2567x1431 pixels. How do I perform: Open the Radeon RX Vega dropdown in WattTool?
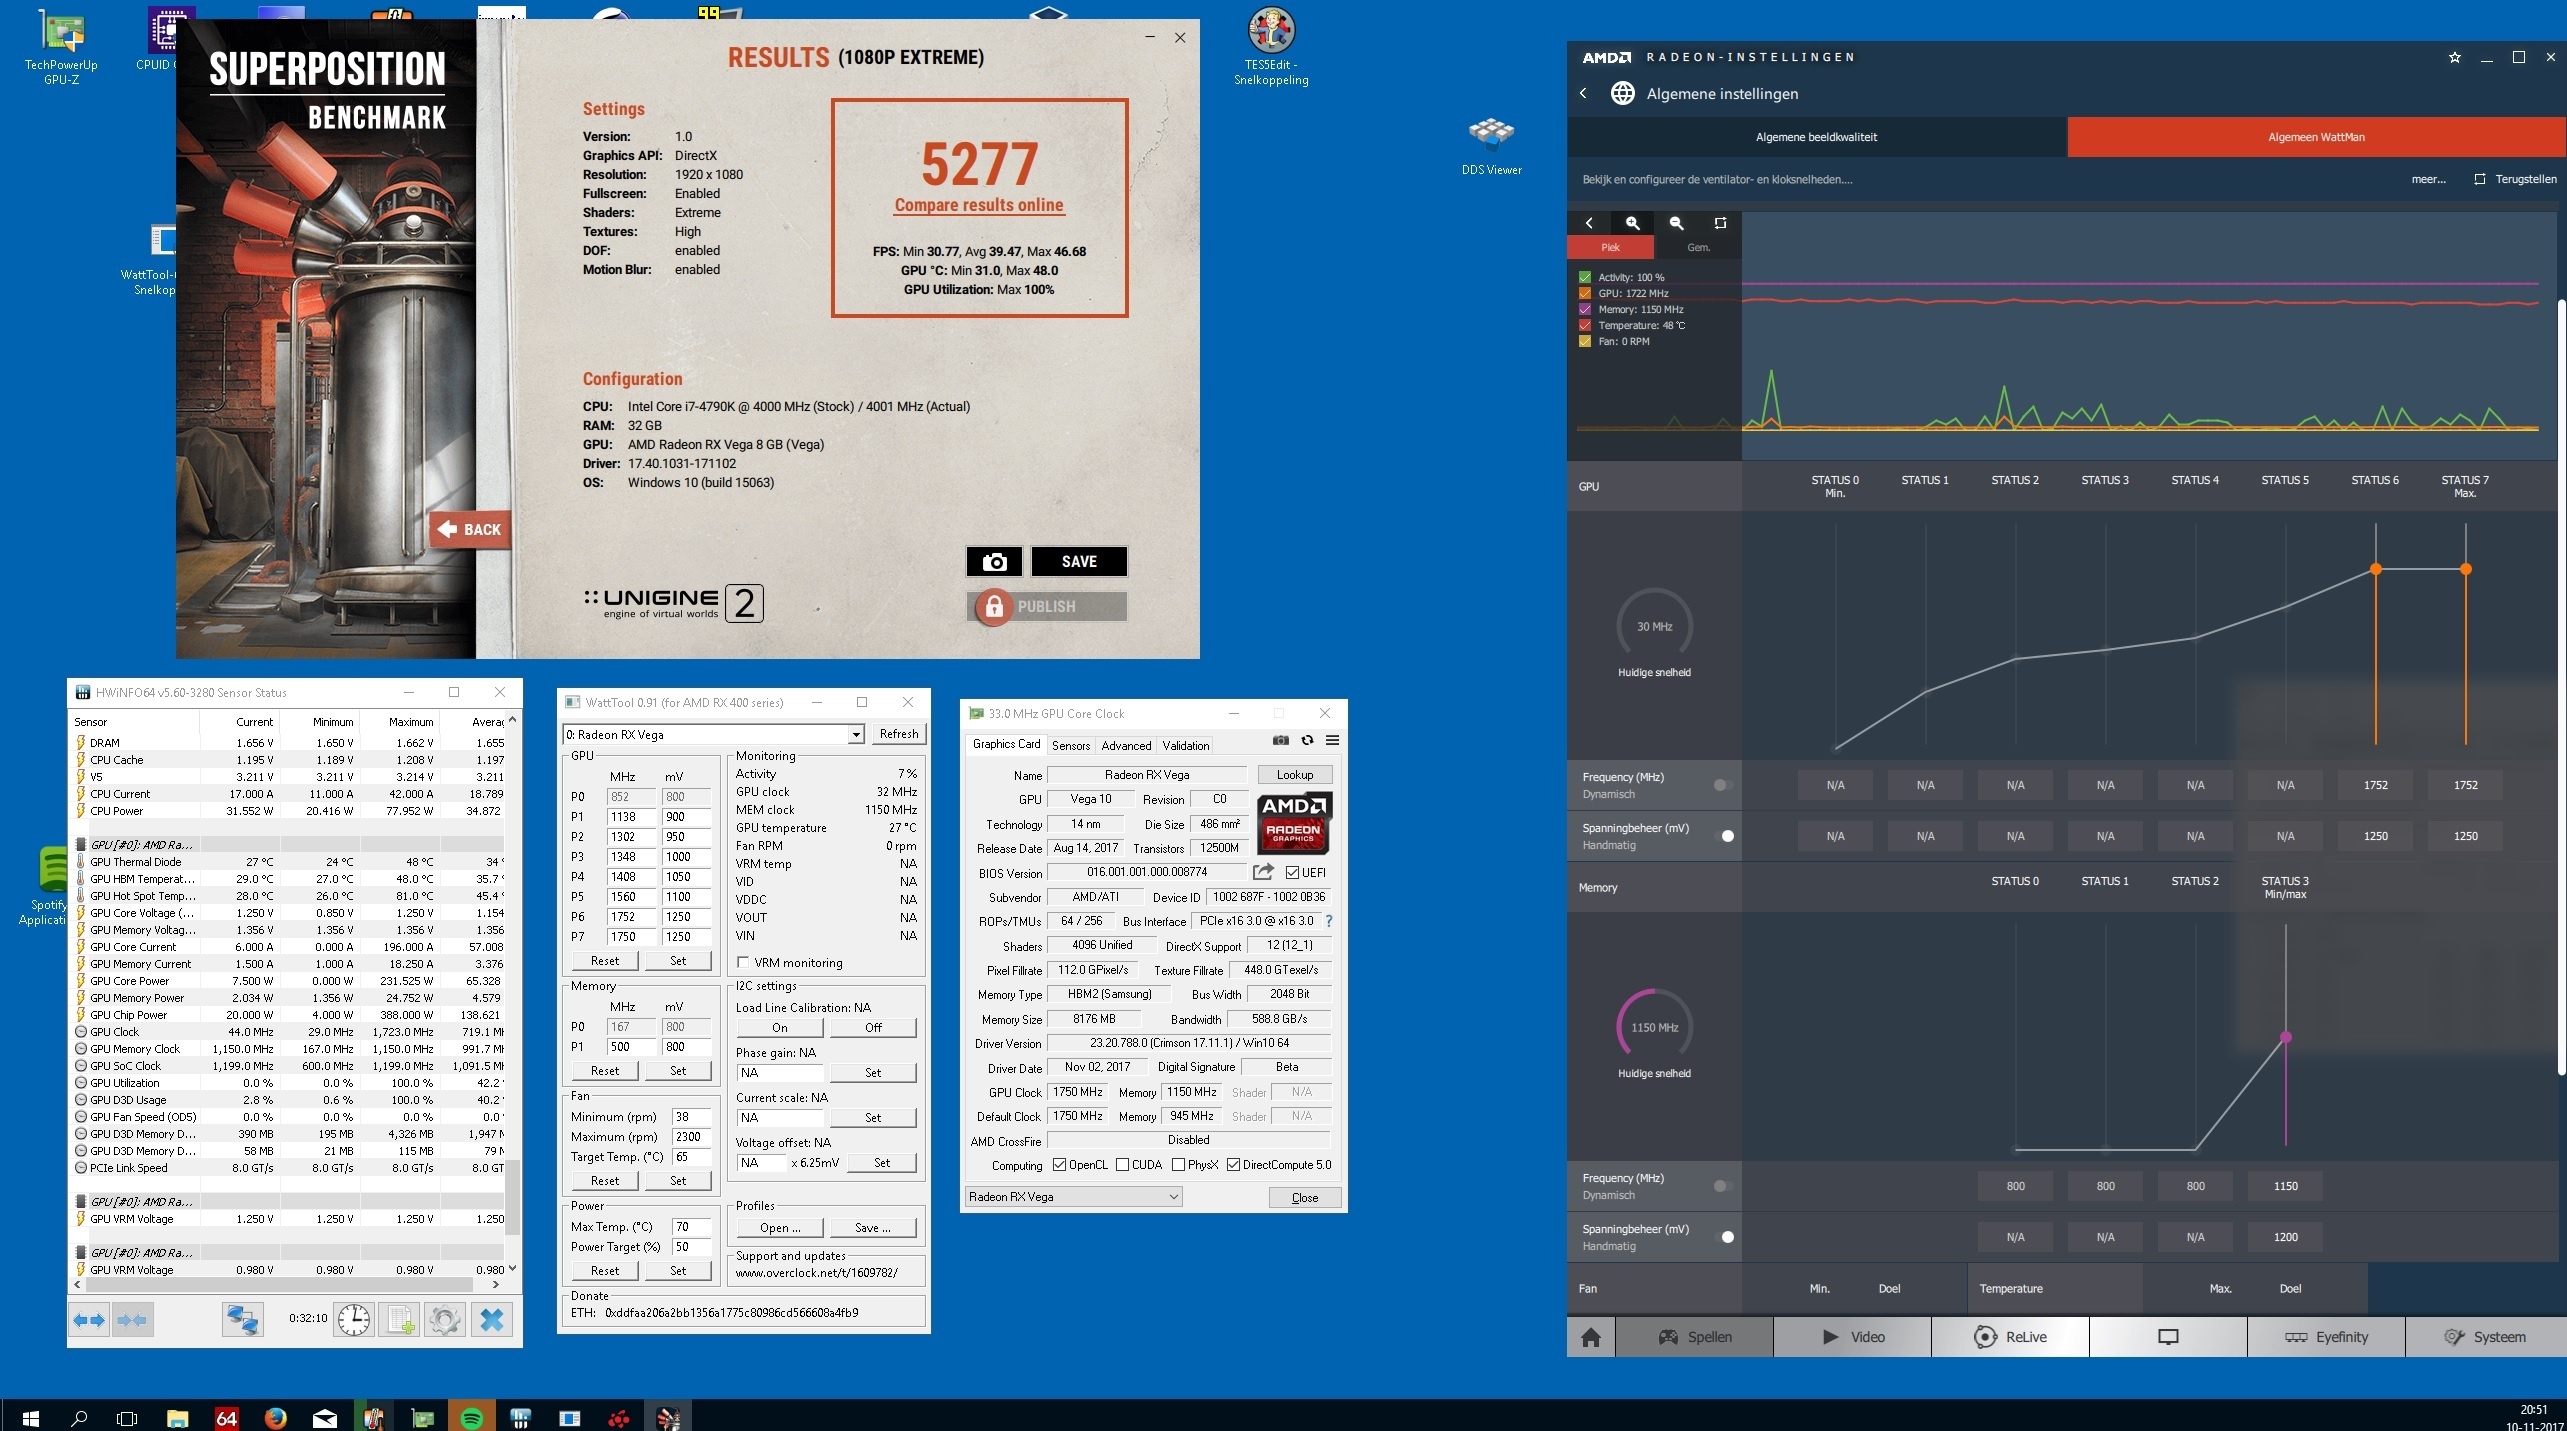tap(856, 735)
